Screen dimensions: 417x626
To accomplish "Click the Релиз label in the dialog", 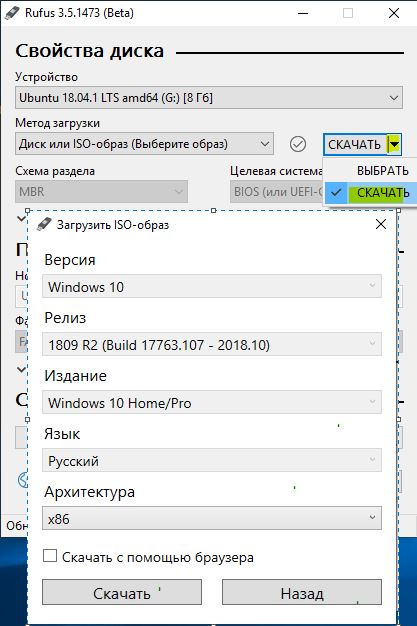I will [65, 318].
